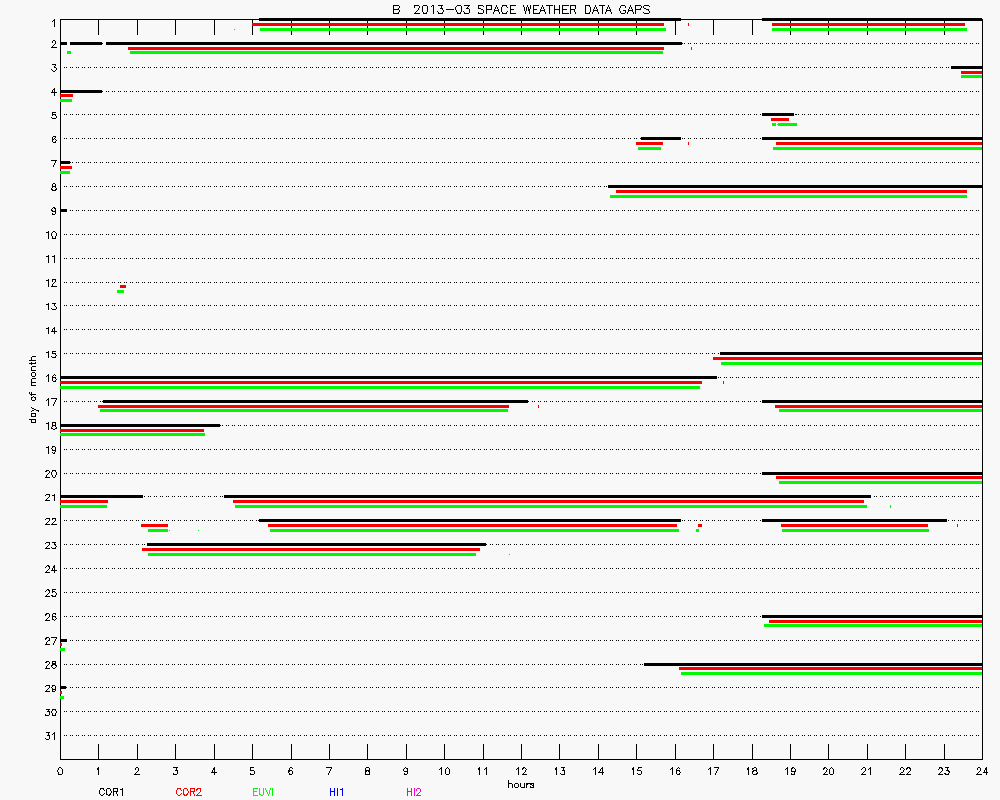The image size is (1000, 800).
Task: Click the green EUVI legend label
Action: click(263, 792)
